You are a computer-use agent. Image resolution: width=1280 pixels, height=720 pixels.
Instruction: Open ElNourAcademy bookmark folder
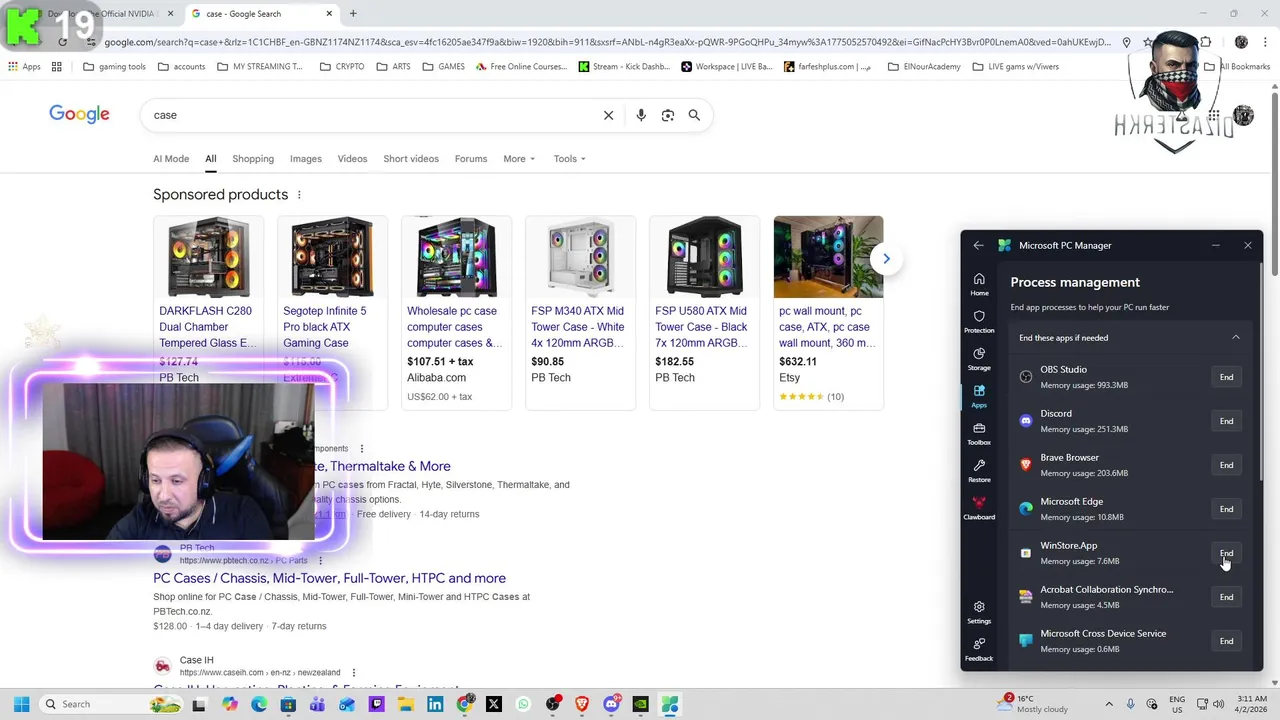tap(924, 67)
